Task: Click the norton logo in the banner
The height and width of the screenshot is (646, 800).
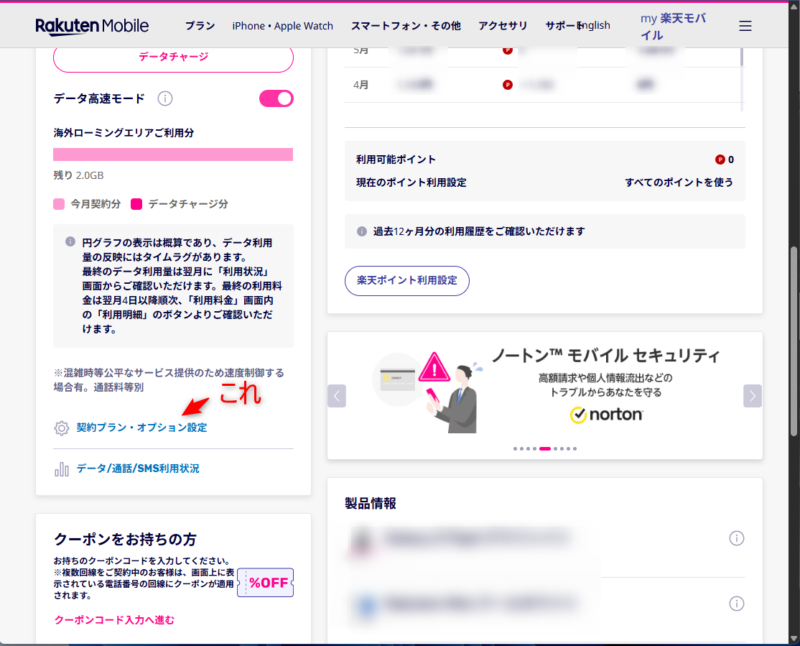Action: pyautogui.click(x=606, y=414)
